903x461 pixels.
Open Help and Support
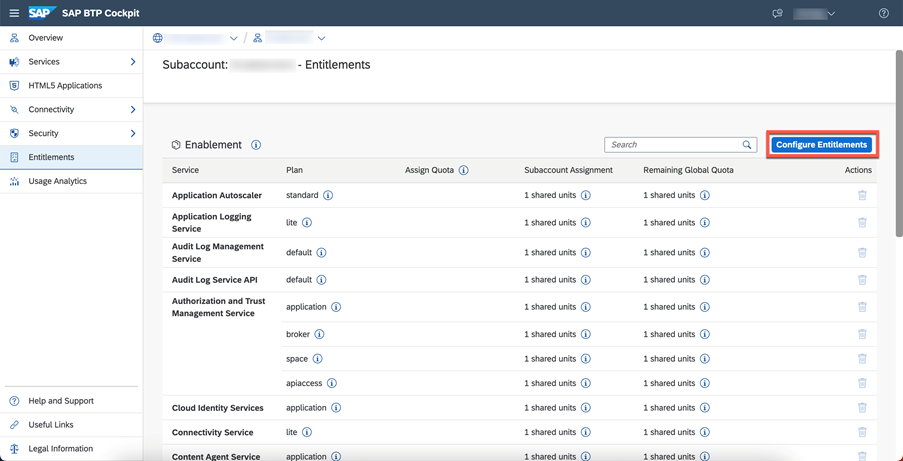(71, 401)
